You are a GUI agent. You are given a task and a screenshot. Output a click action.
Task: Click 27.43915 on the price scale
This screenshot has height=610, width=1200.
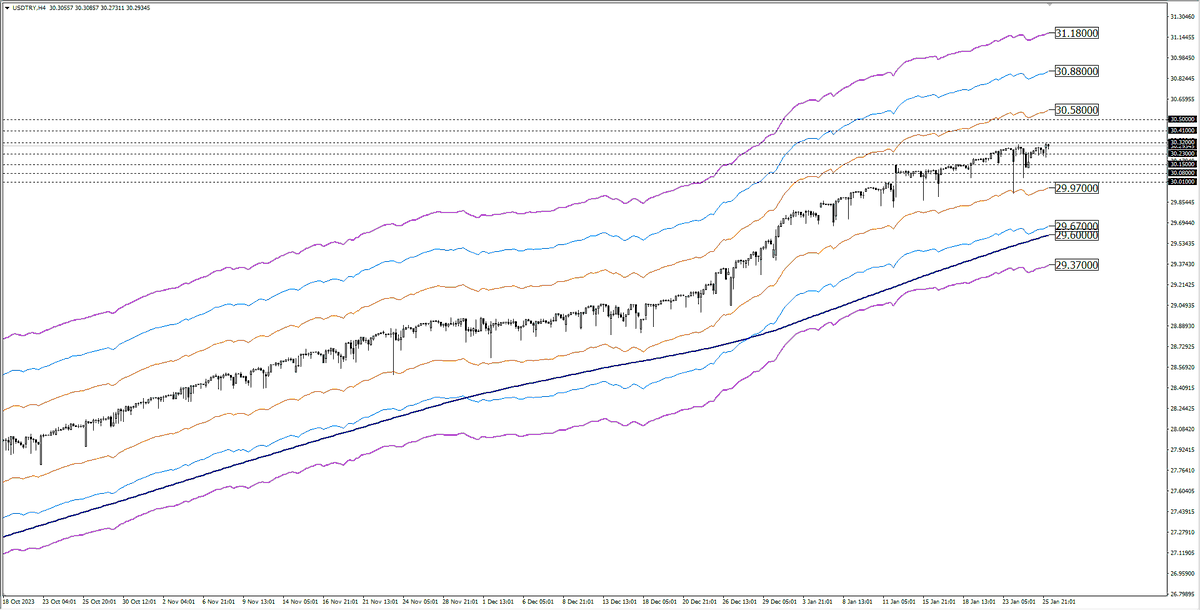click(1184, 511)
